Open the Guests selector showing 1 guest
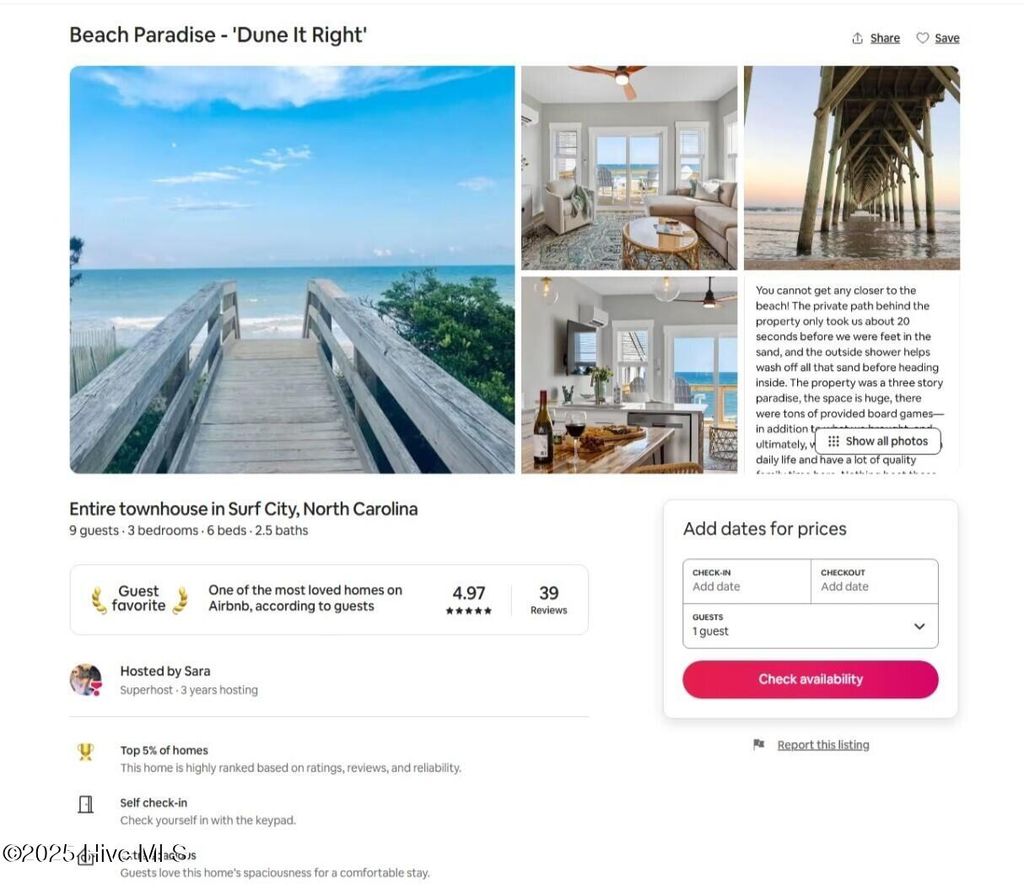This screenshot has height=893, width=1024. tap(810, 626)
